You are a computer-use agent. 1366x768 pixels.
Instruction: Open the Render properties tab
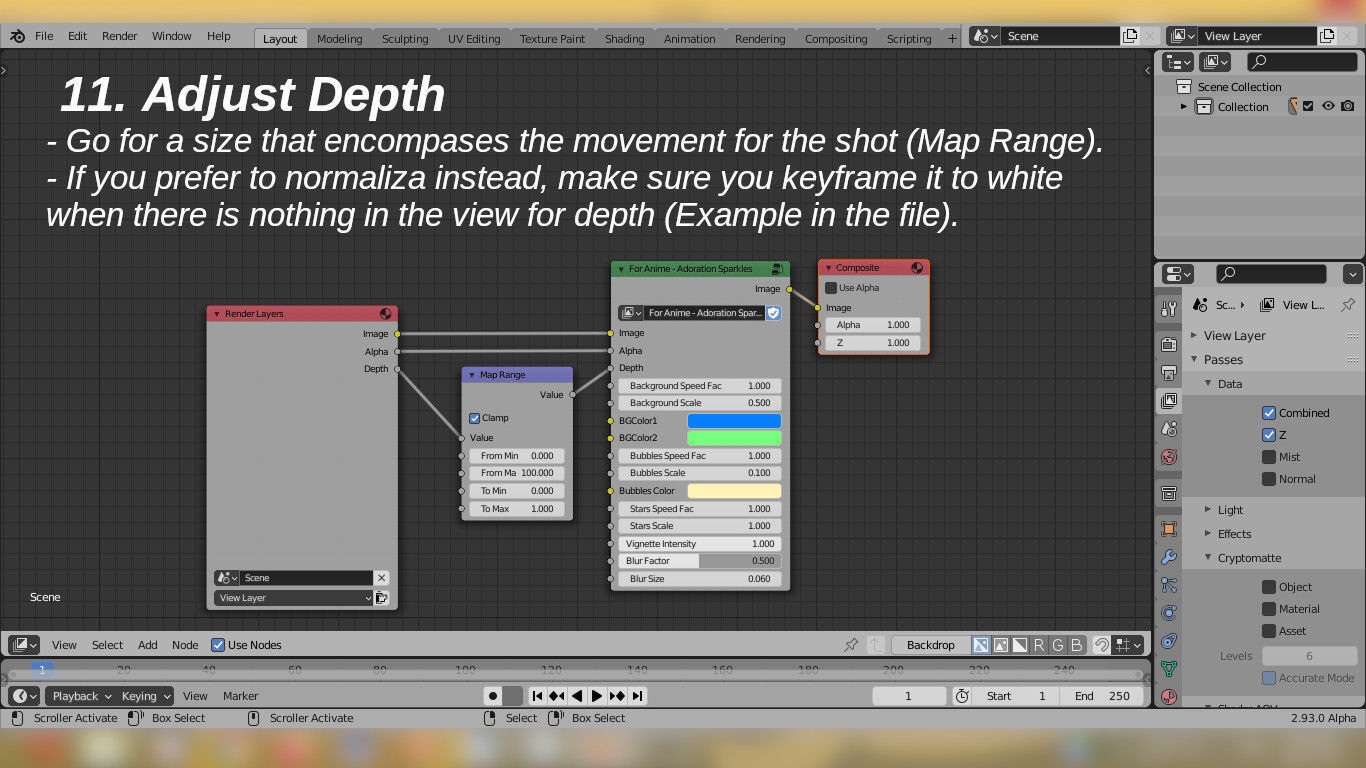click(1168, 344)
